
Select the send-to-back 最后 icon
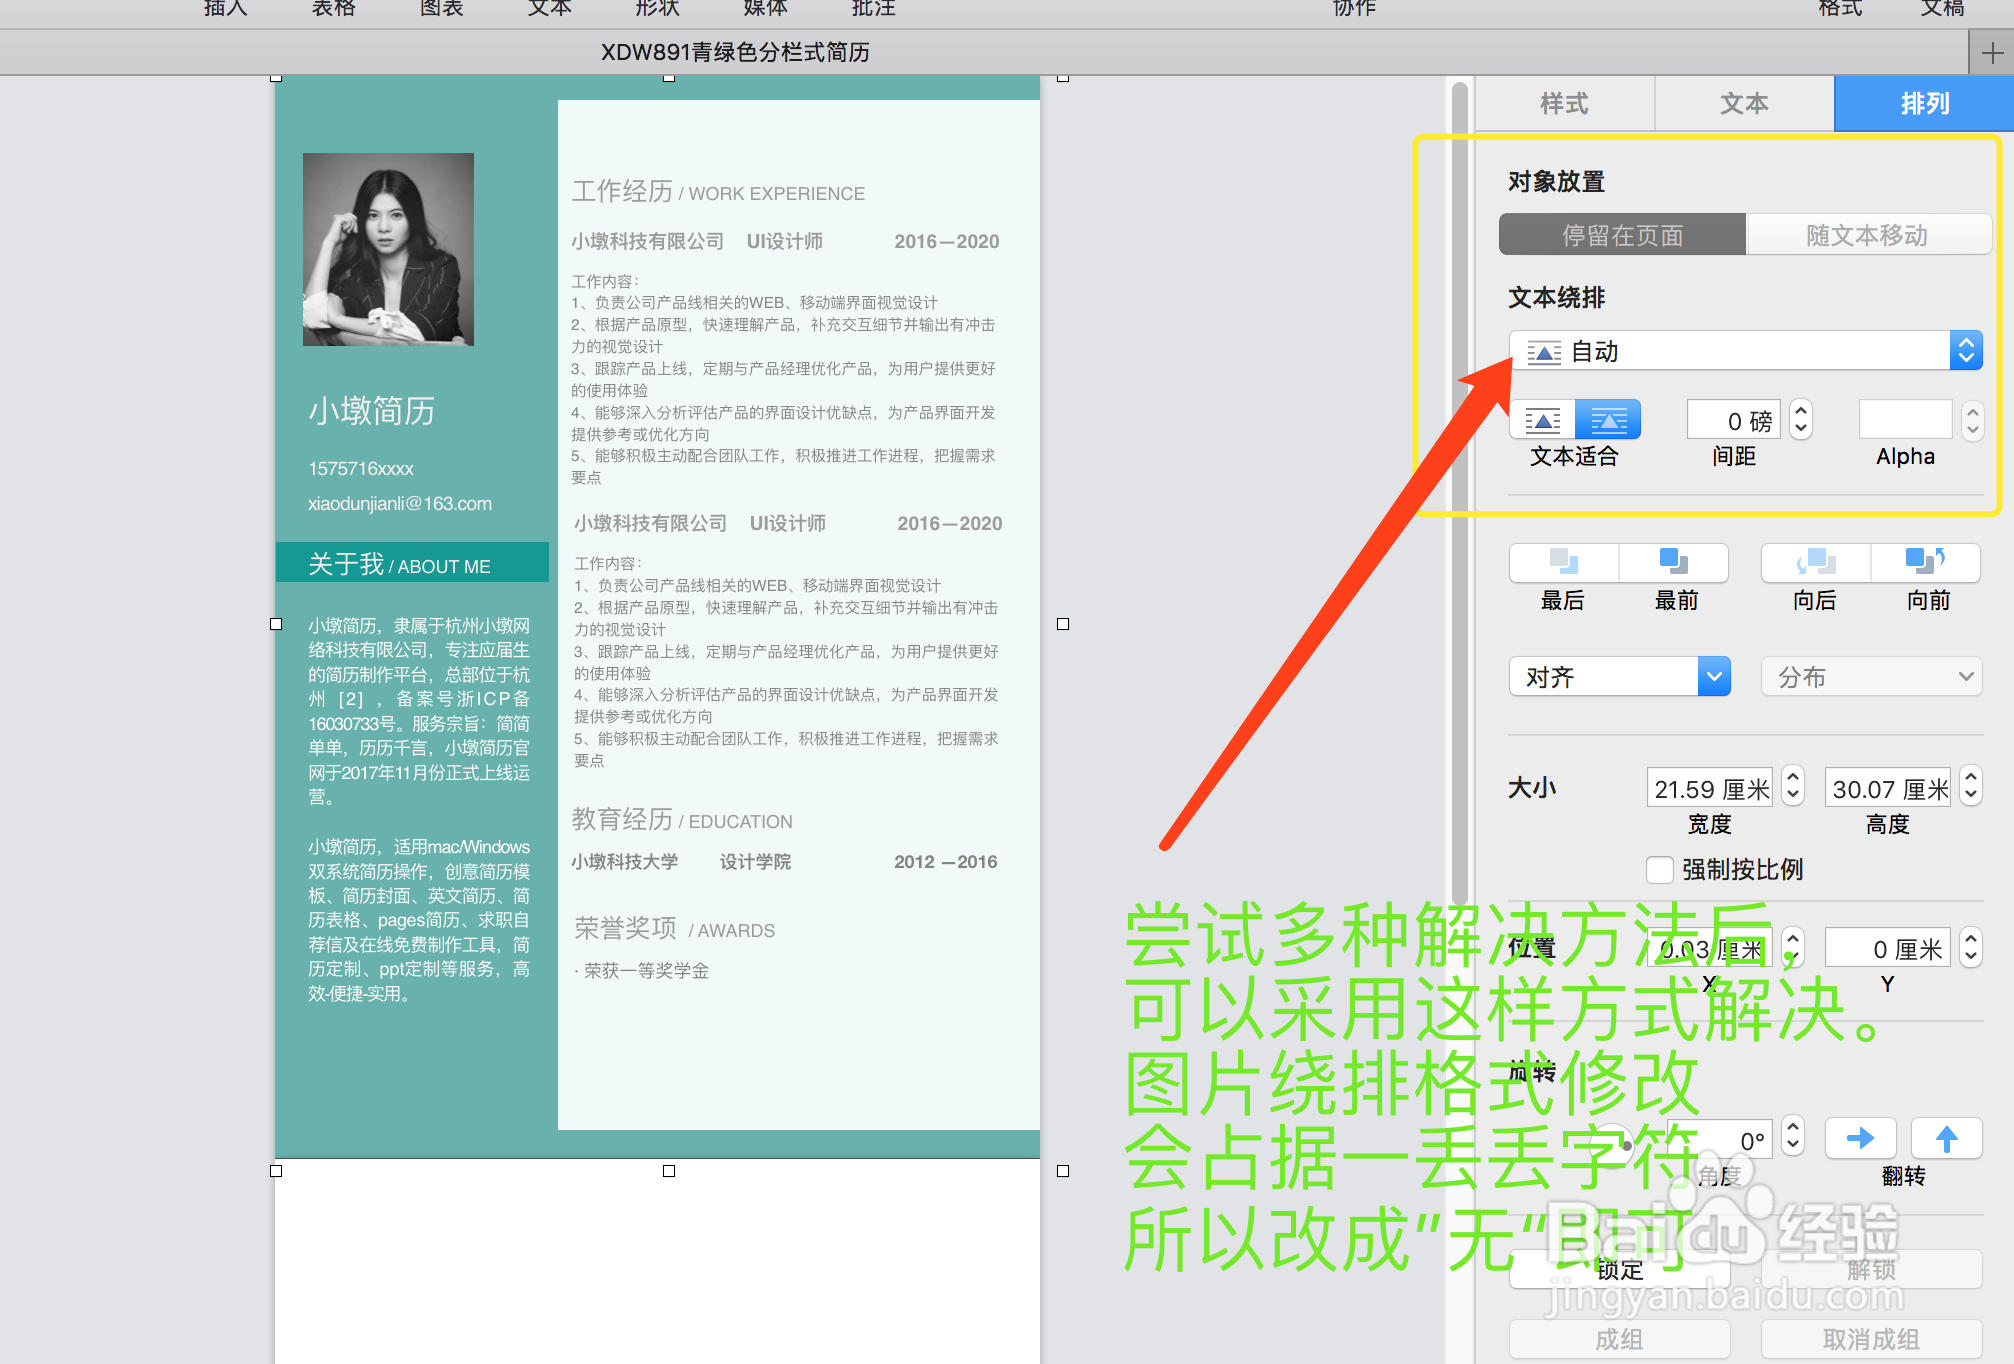click(1563, 563)
